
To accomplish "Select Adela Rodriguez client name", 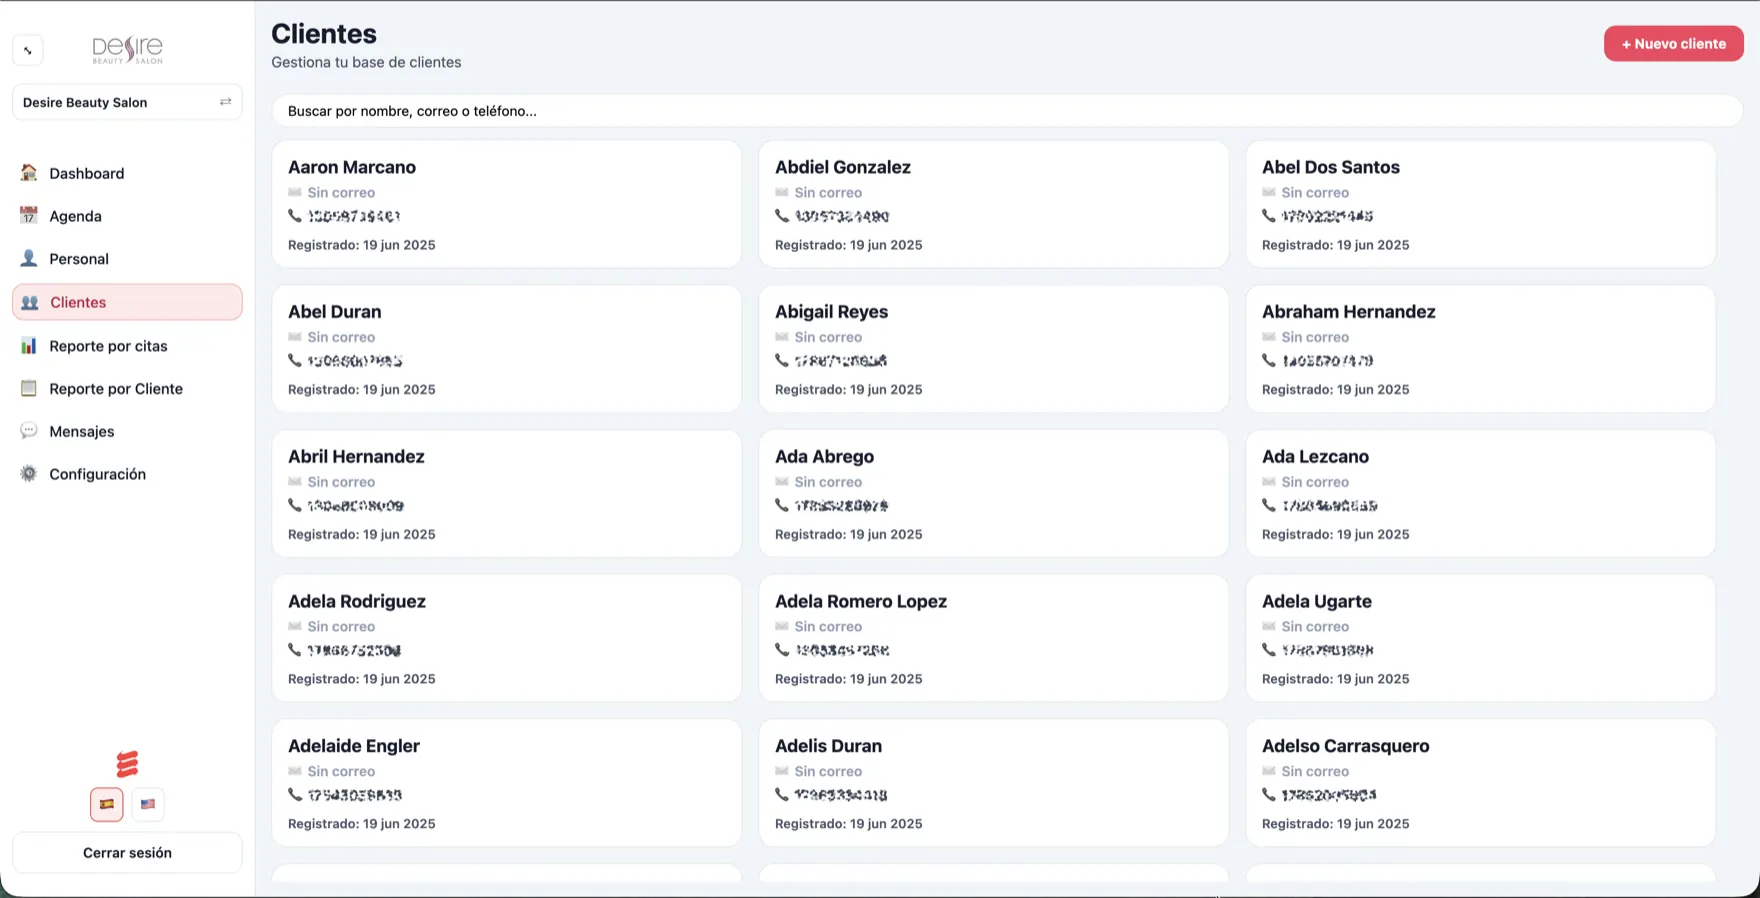I will 357,601.
